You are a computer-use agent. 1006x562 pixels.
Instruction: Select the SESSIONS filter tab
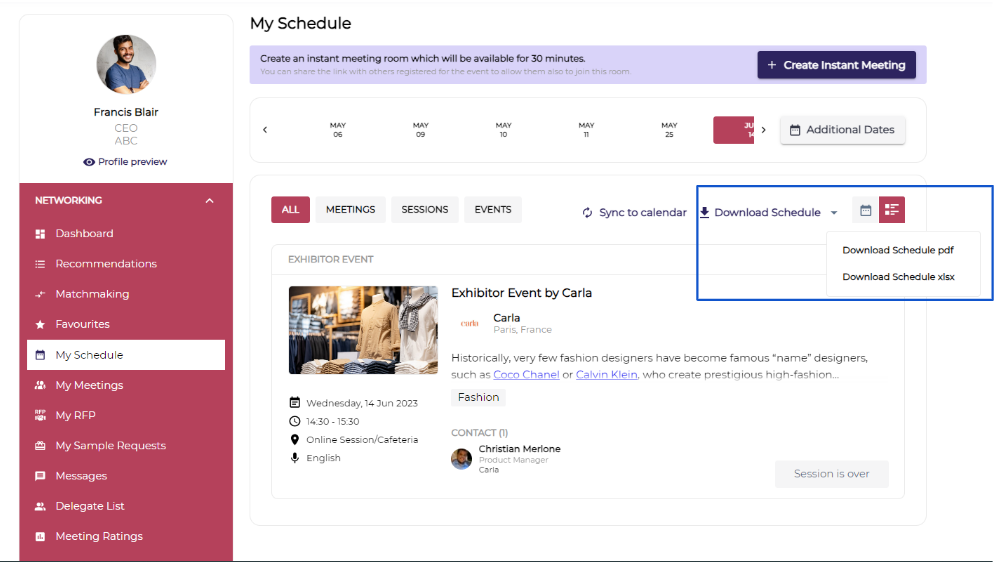click(424, 210)
